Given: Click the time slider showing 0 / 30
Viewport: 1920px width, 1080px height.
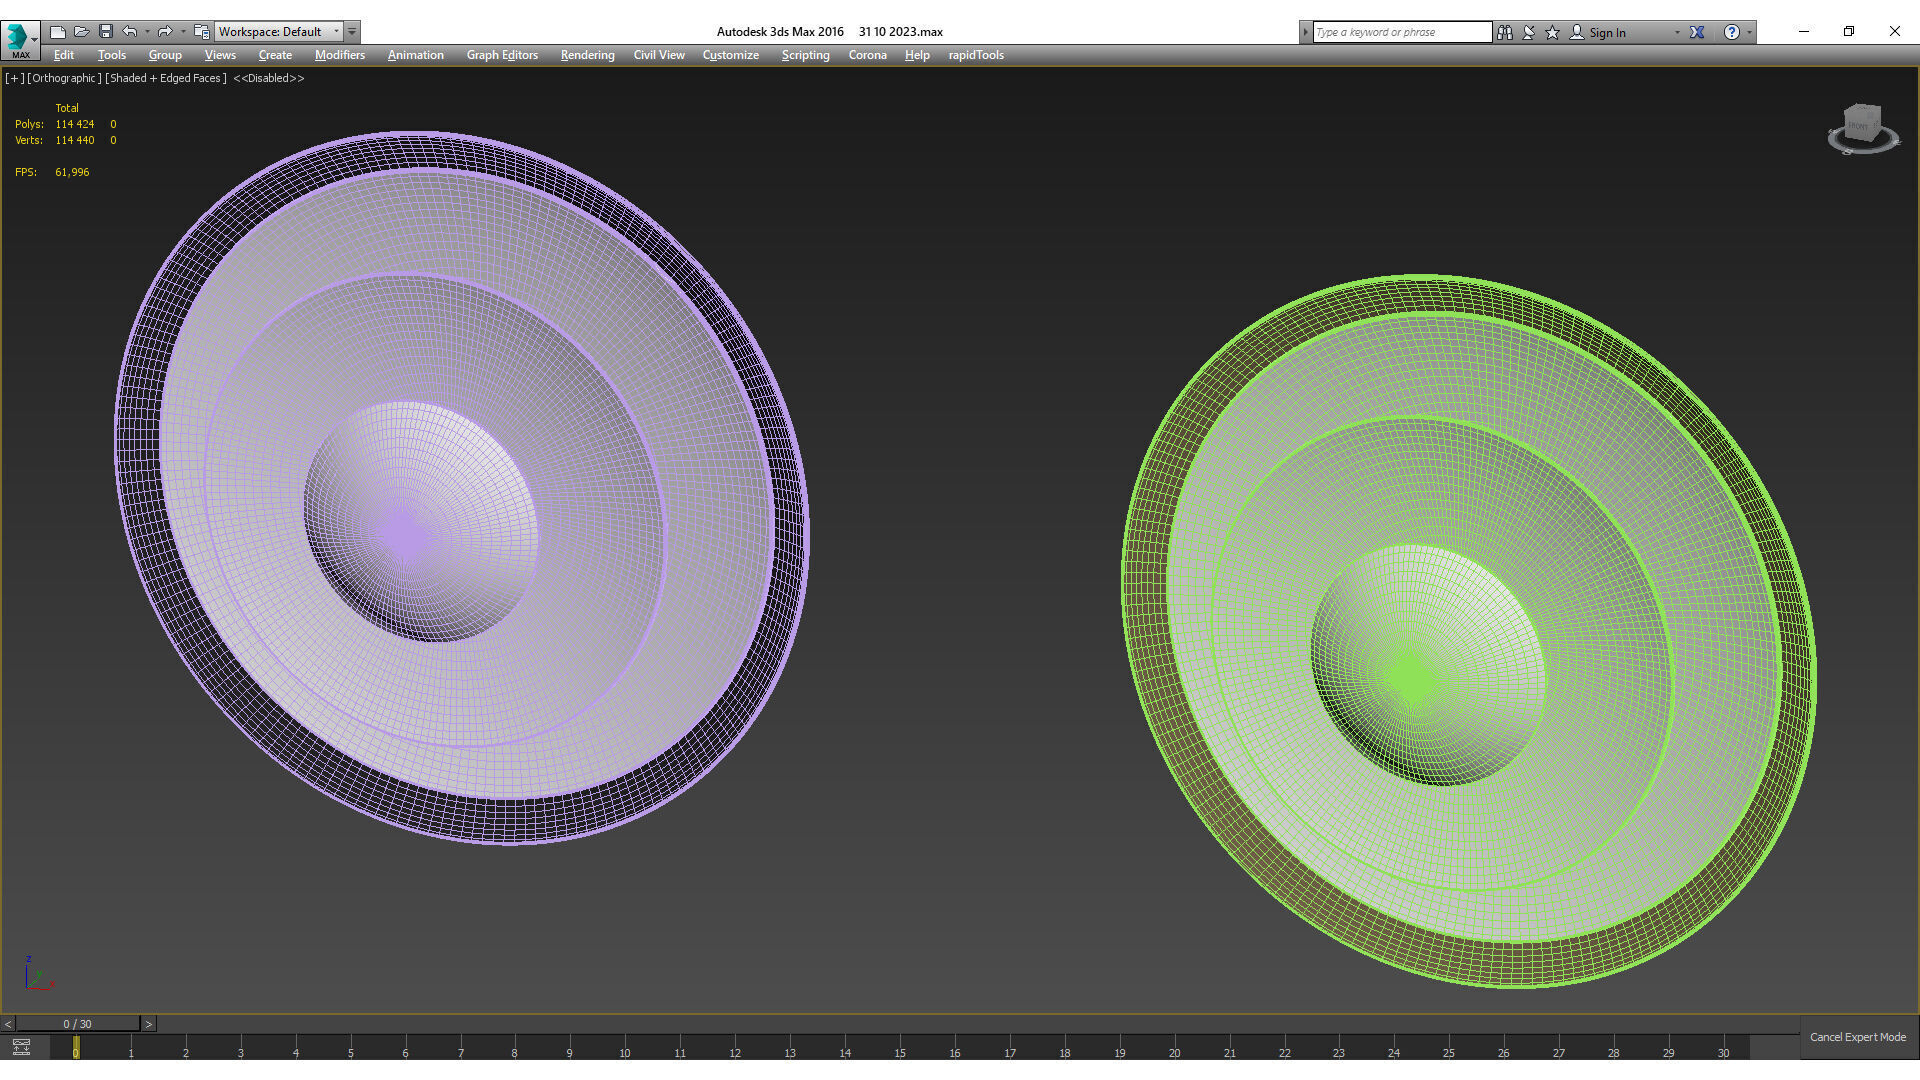Looking at the screenshot, I should [77, 1024].
